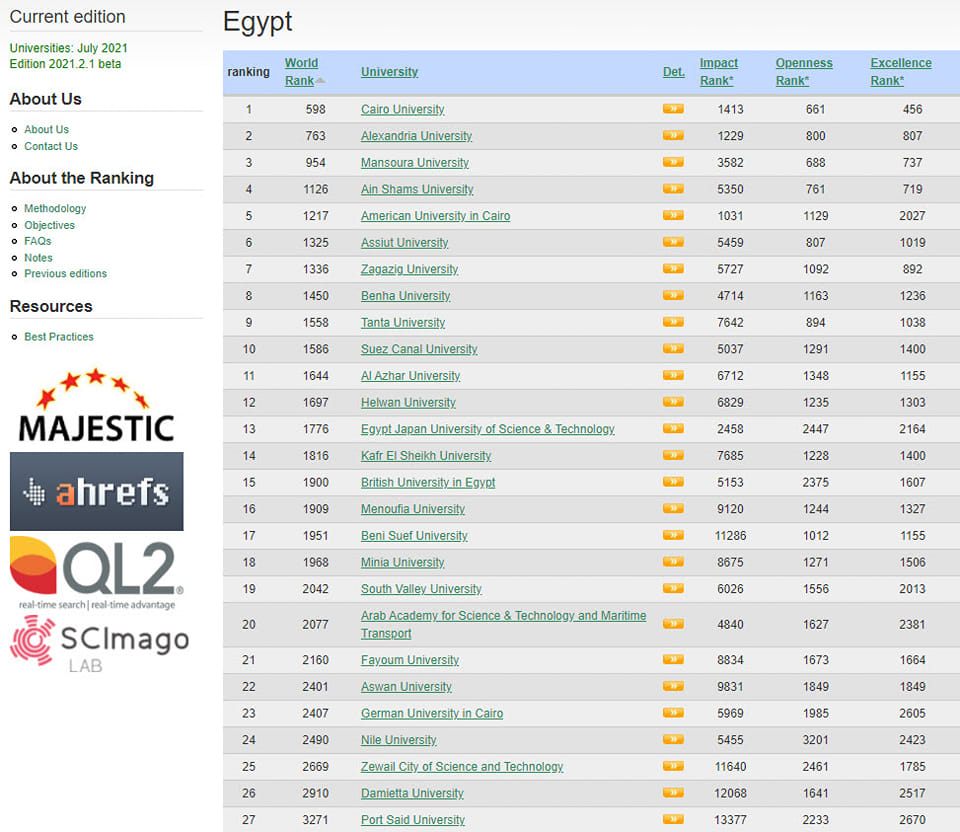Click the Det. icon for Benha University
The height and width of the screenshot is (832, 960).
(673, 296)
